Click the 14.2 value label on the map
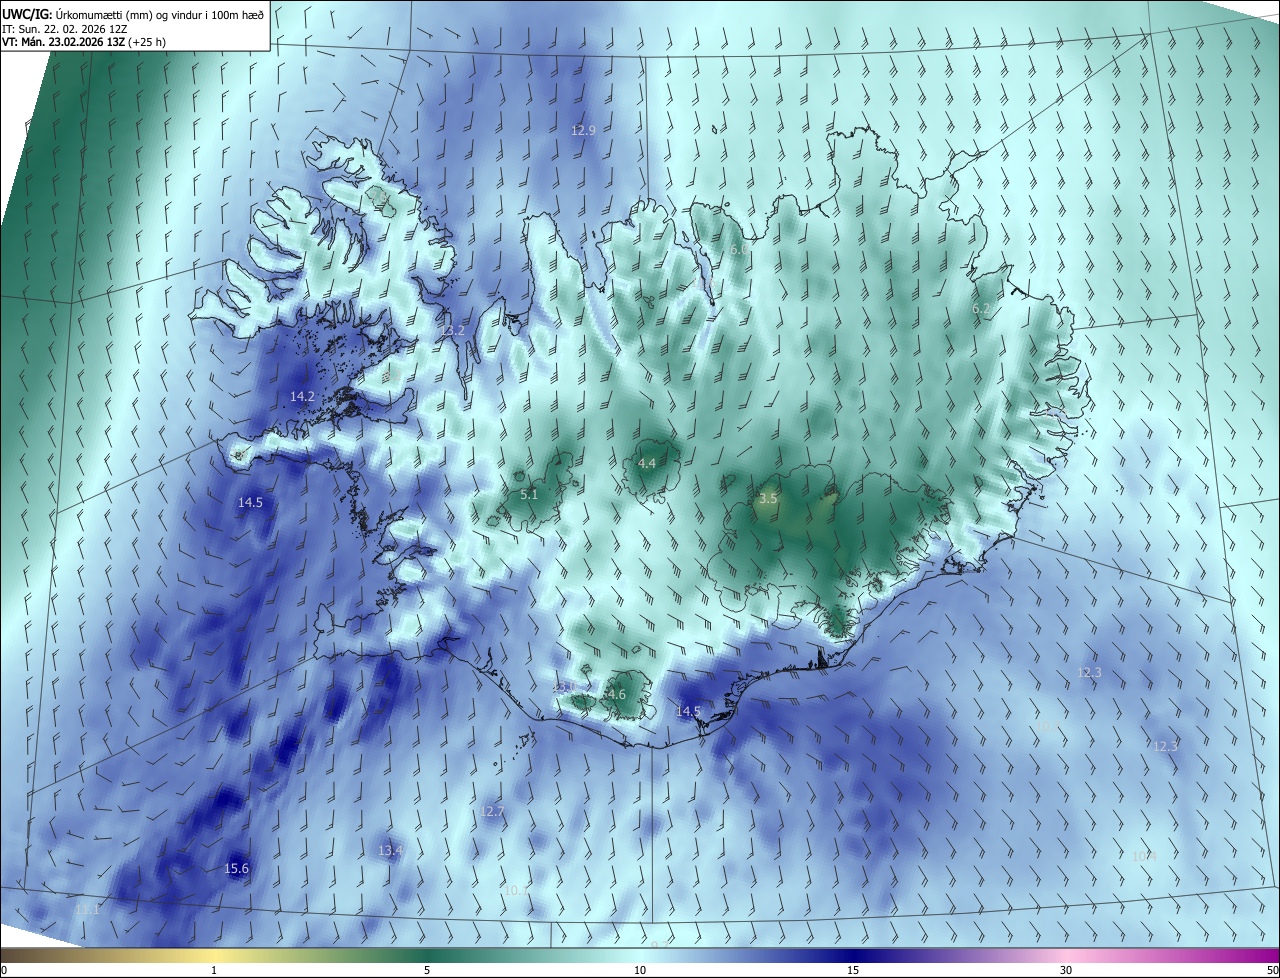1280x978 pixels. (x=302, y=397)
